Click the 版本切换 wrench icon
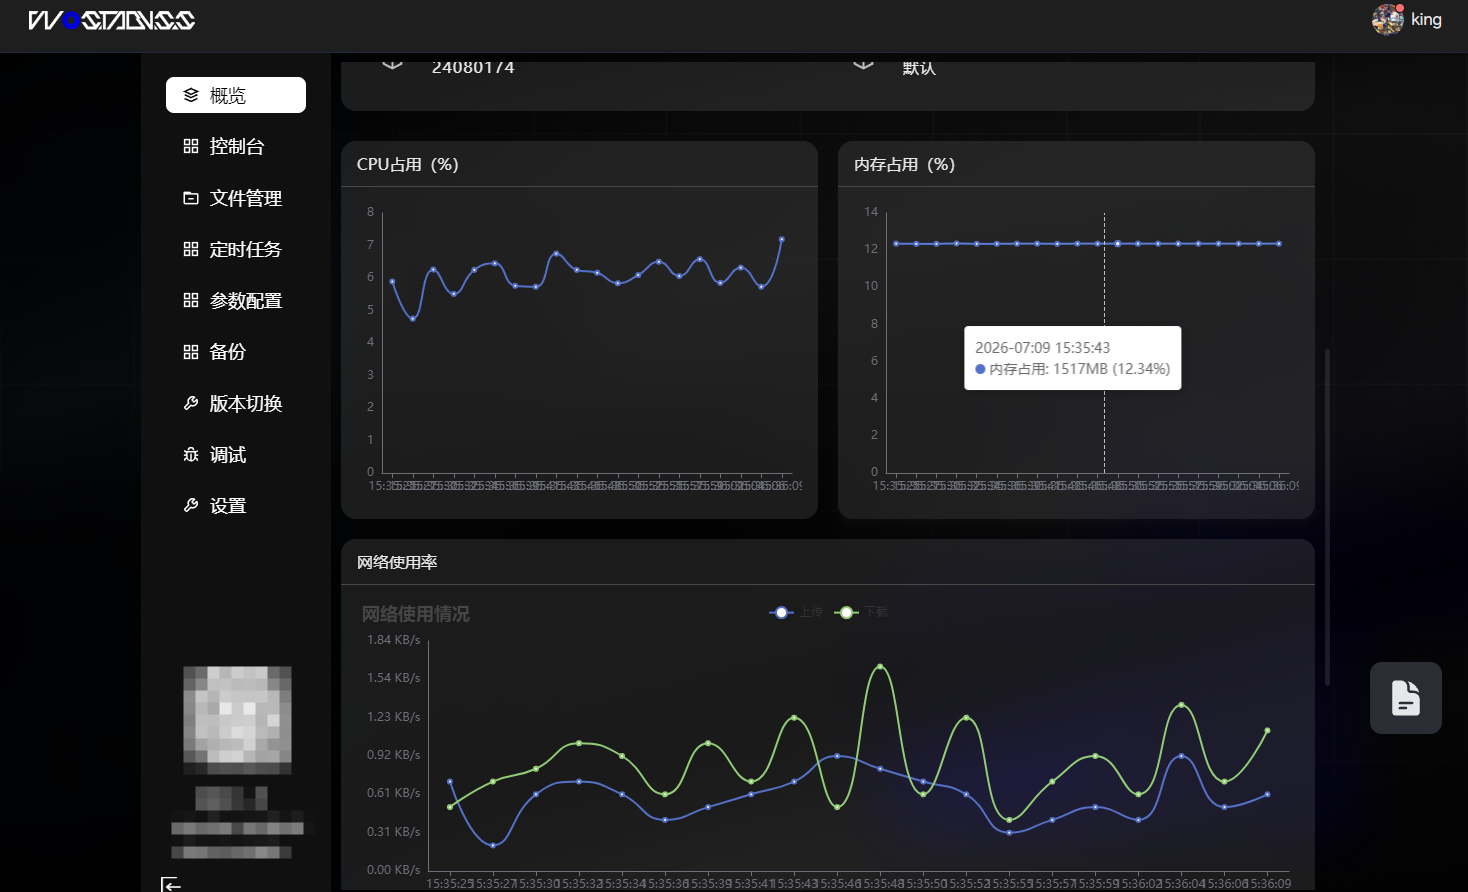This screenshot has width=1468, height=892. click(x=191, y=403)
